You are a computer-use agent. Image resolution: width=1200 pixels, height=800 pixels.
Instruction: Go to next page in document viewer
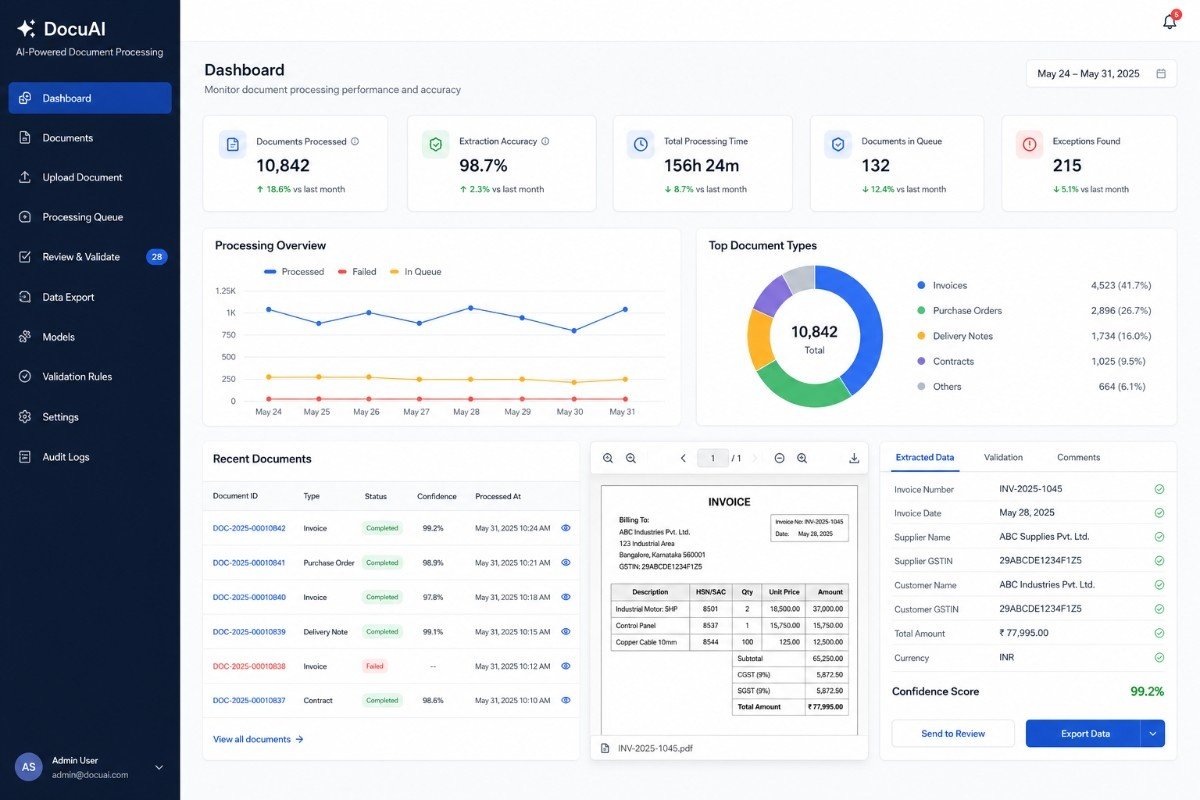click(755, 458)
